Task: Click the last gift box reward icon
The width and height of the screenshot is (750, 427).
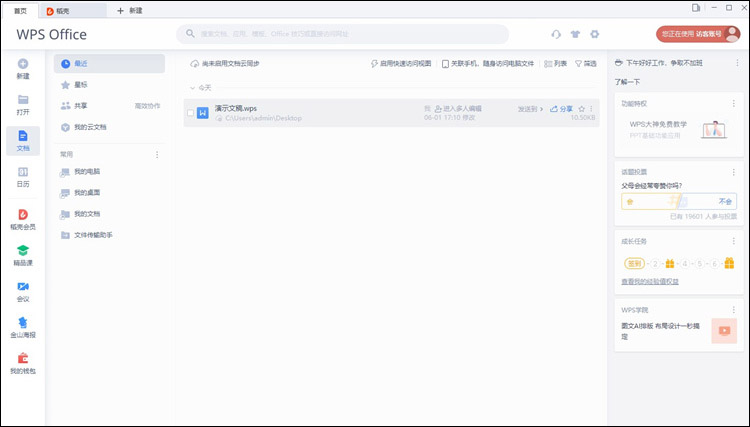Action: (x=729, y=263)
